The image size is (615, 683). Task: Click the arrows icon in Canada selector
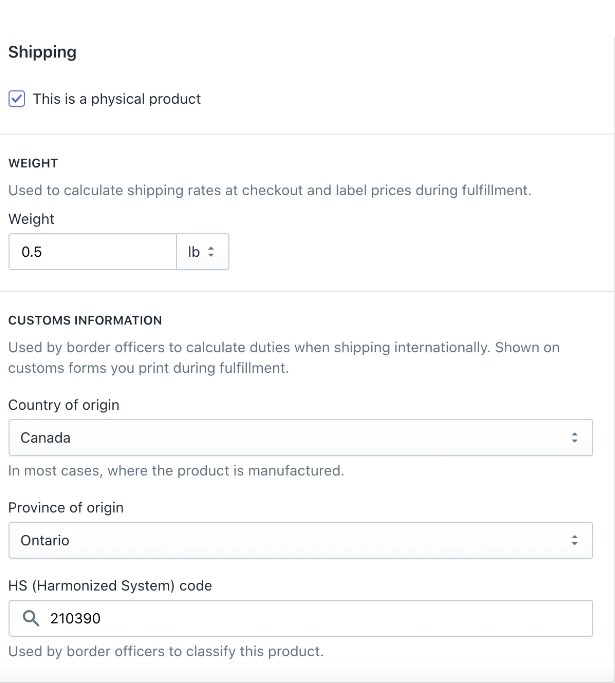(x=574, y=438)
